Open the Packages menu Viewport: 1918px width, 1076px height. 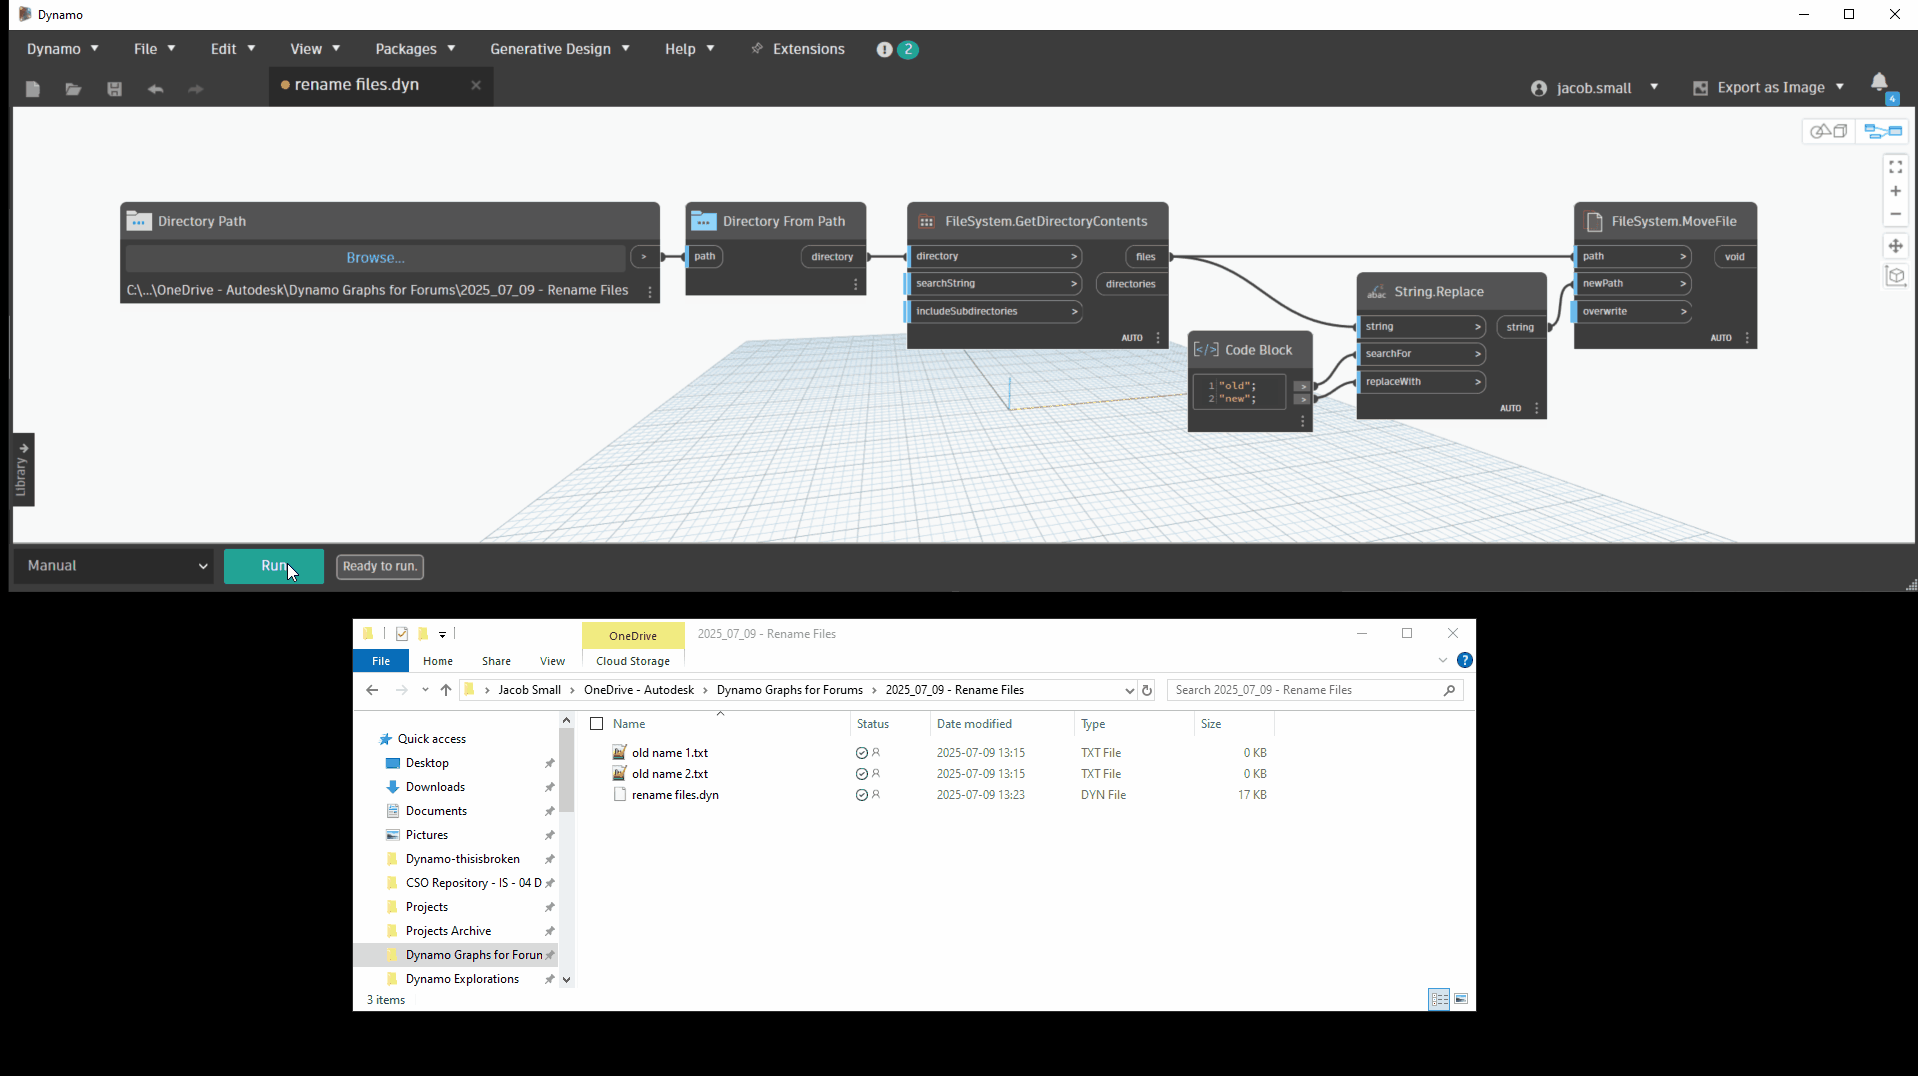point(415,49)
